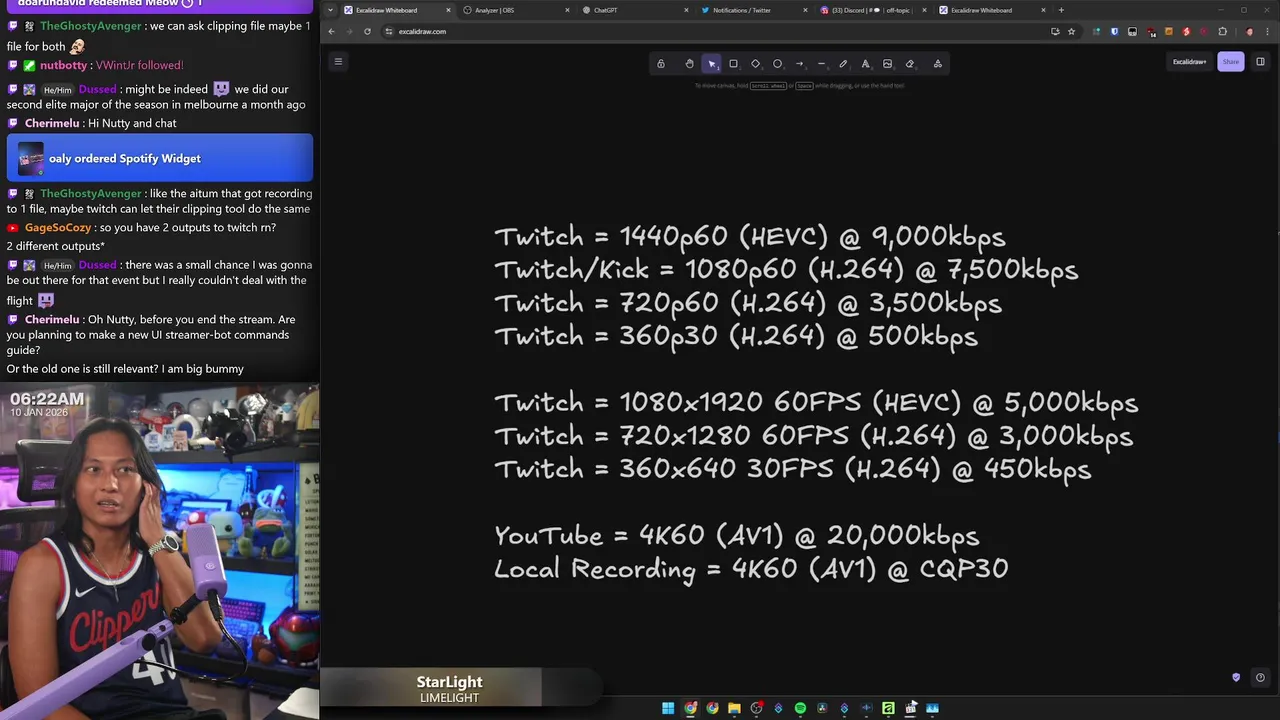Select the Rectangle shape tool

click(x=733, y=64)
